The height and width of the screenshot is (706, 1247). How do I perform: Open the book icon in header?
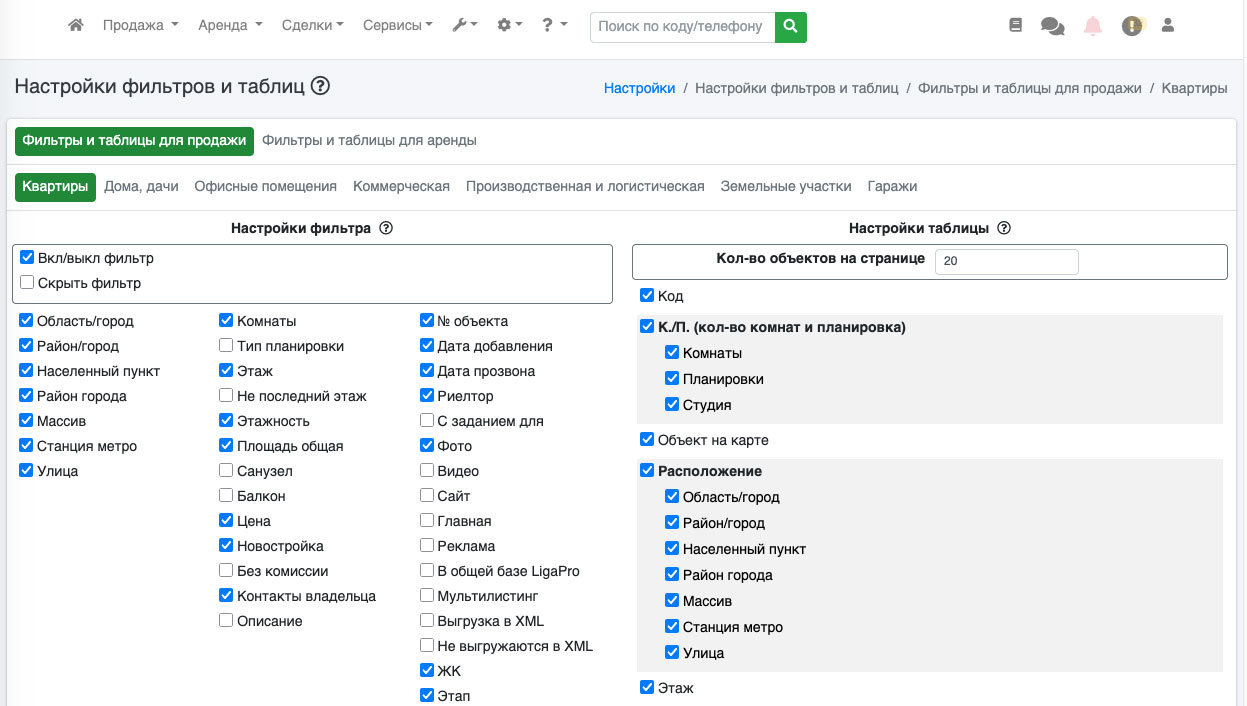tap(1016, 26)
